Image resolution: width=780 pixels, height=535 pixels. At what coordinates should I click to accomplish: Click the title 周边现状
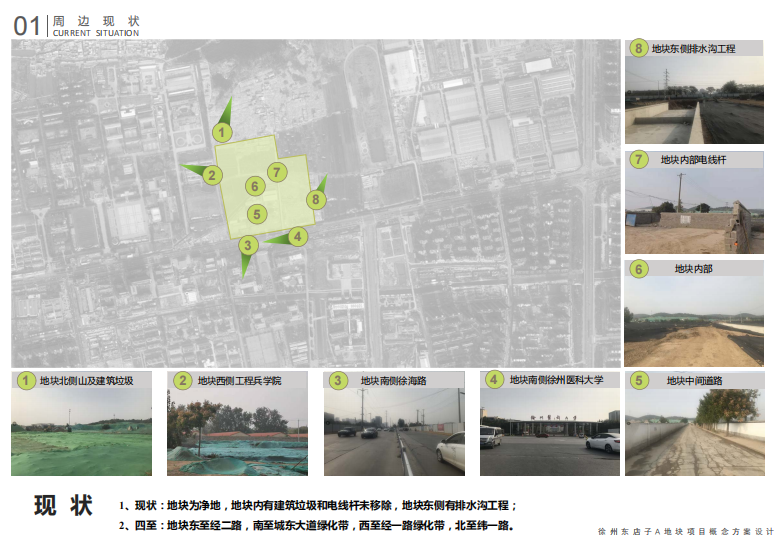[x=96, y=21]
